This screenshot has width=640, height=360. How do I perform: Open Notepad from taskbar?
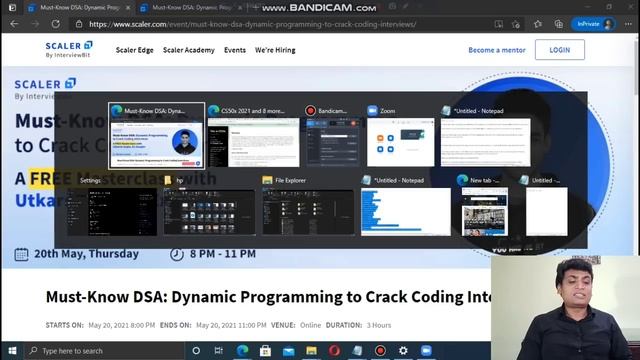coord(357,351)
